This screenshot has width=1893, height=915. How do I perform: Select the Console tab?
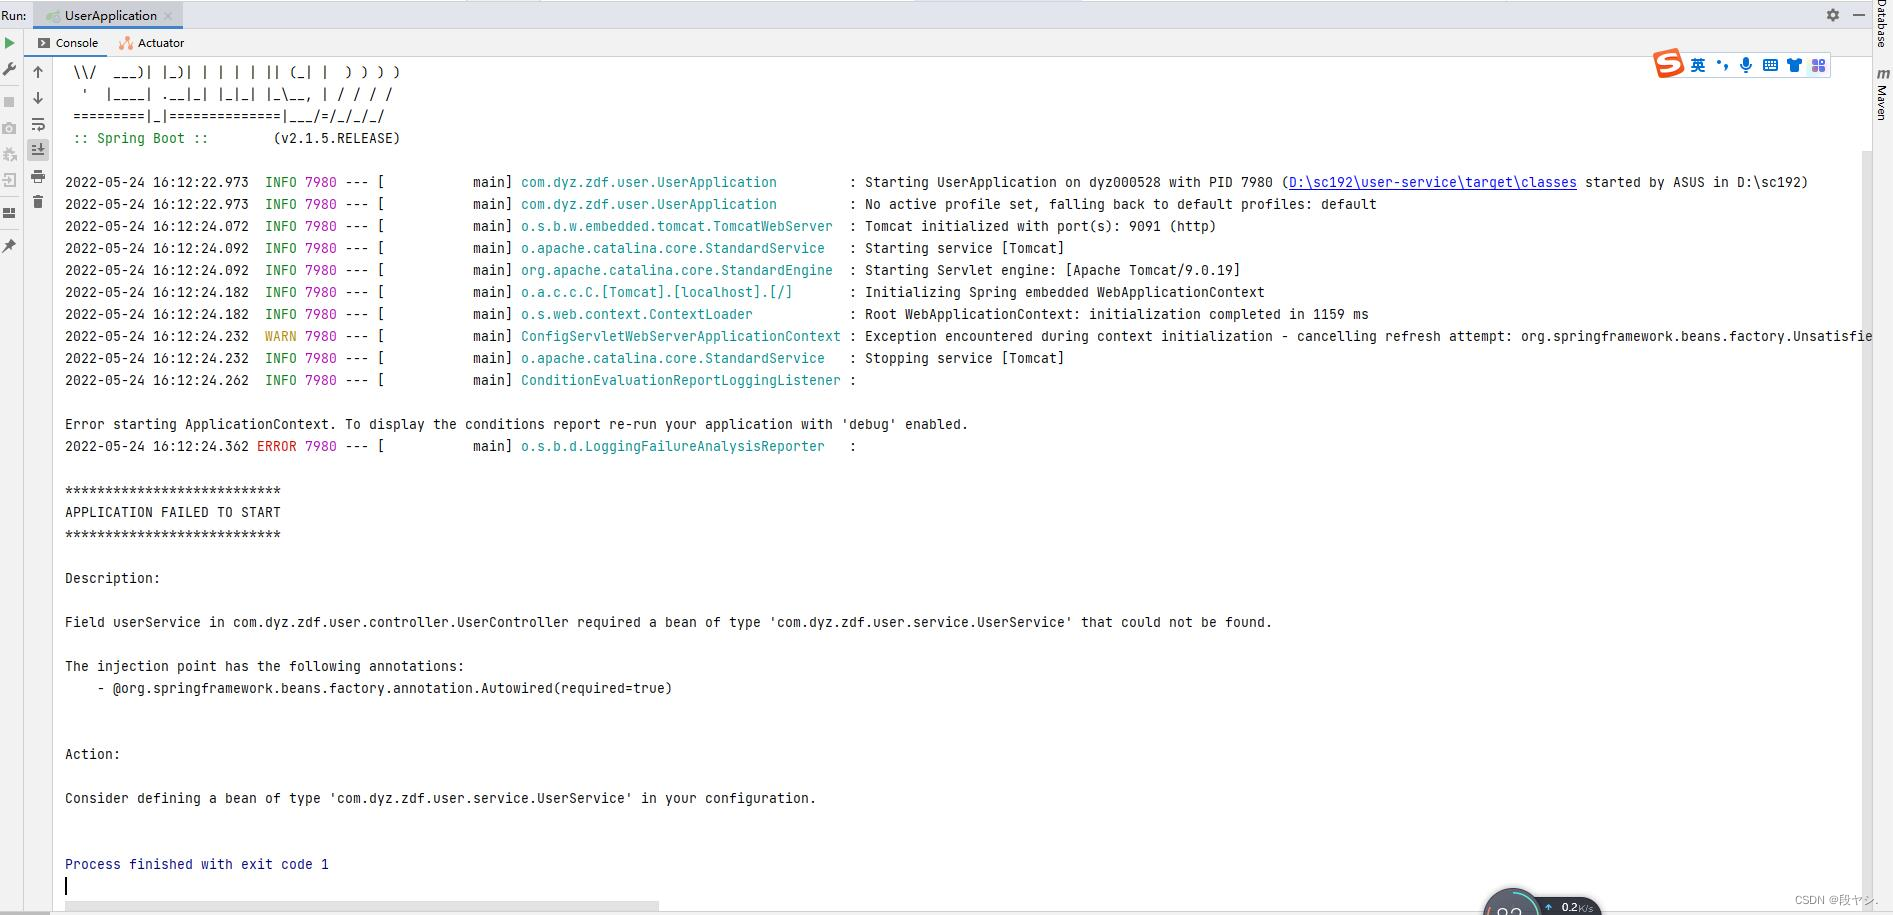click(68, 43)
